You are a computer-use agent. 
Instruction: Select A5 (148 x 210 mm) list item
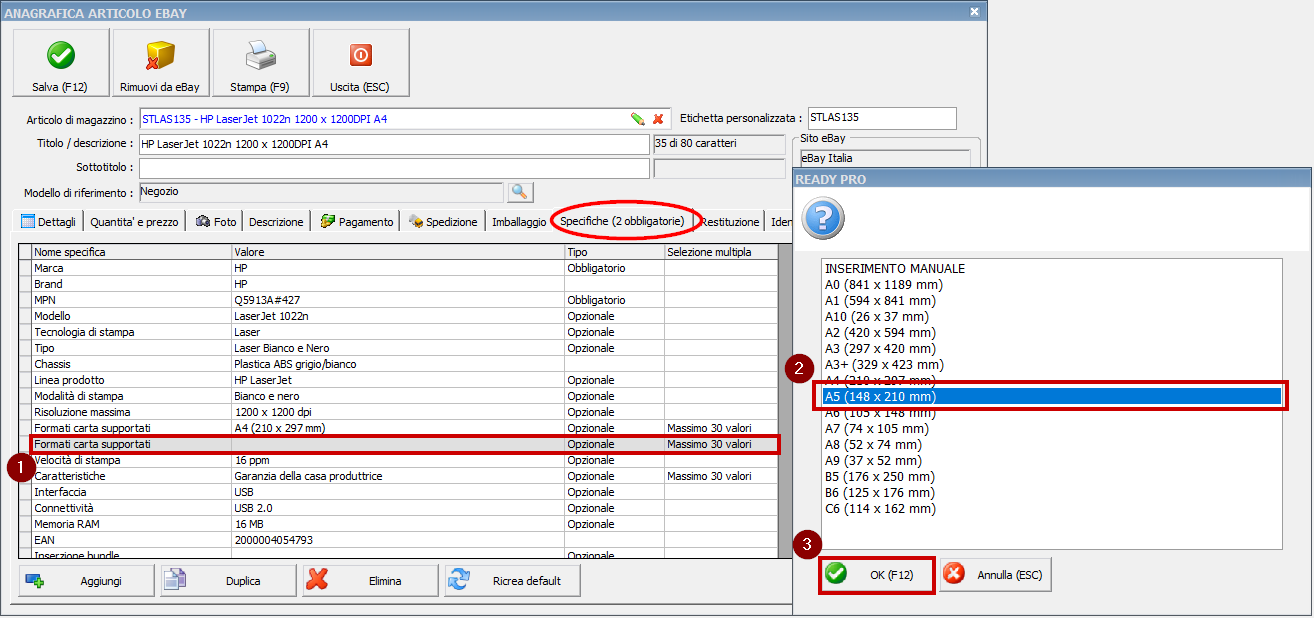[x=1050, y=397]
